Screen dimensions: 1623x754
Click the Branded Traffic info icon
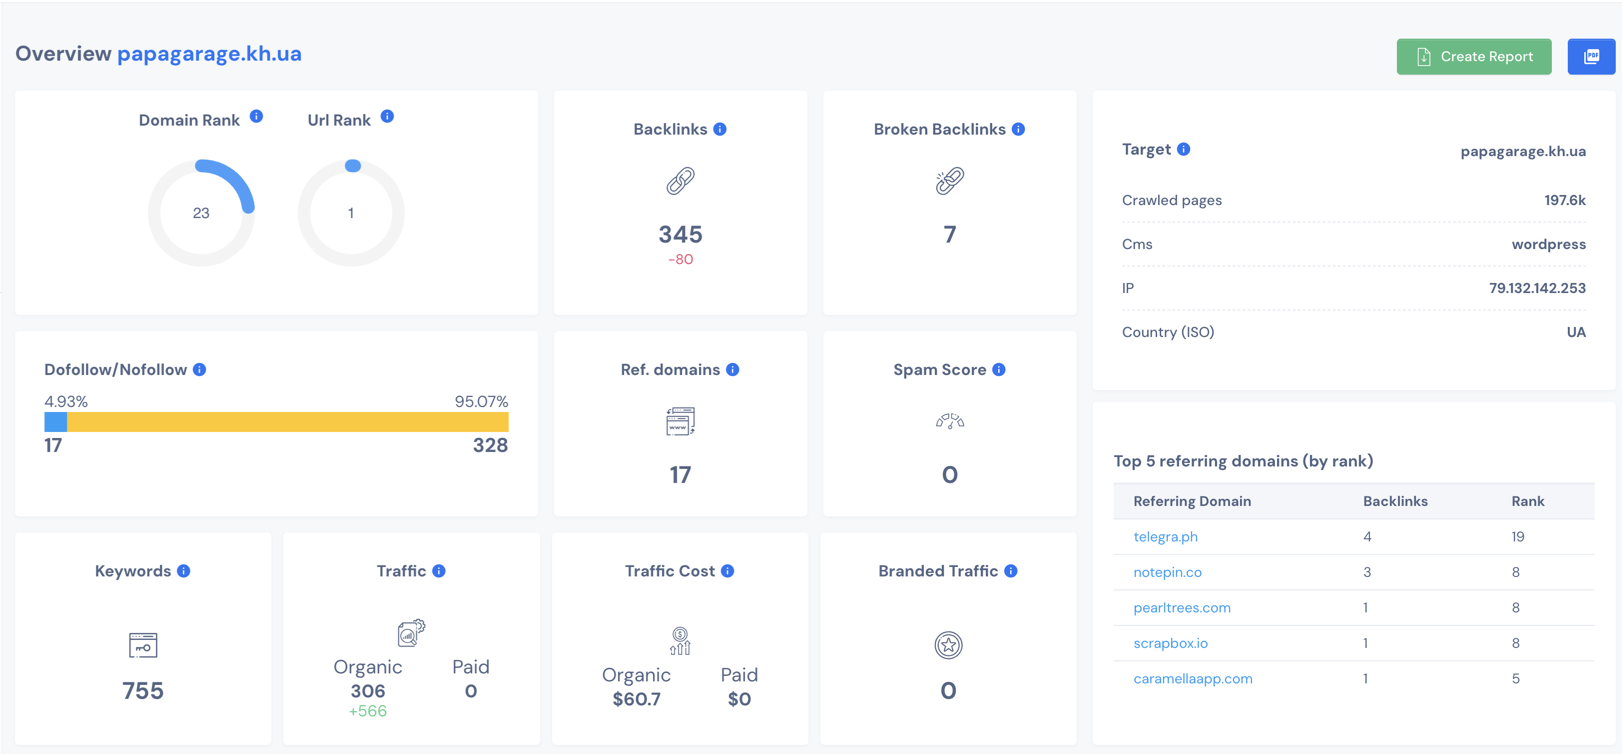(x=1011, y=571)
